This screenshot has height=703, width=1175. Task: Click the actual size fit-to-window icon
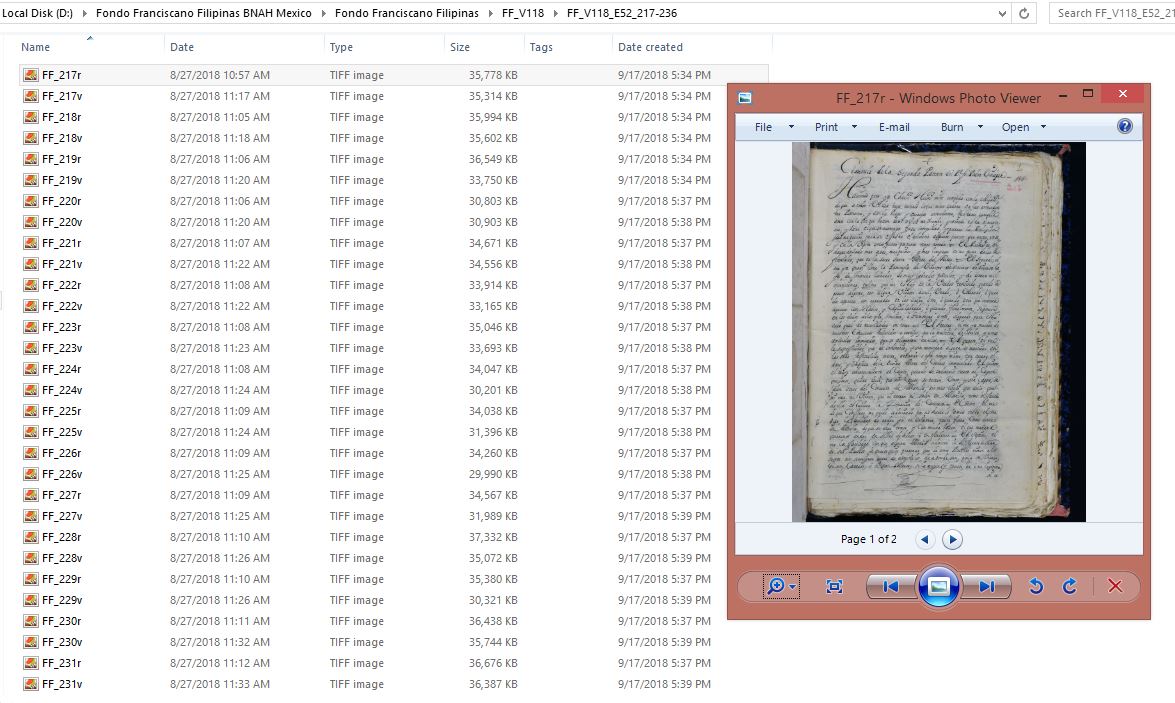click(x=834, y=587)
